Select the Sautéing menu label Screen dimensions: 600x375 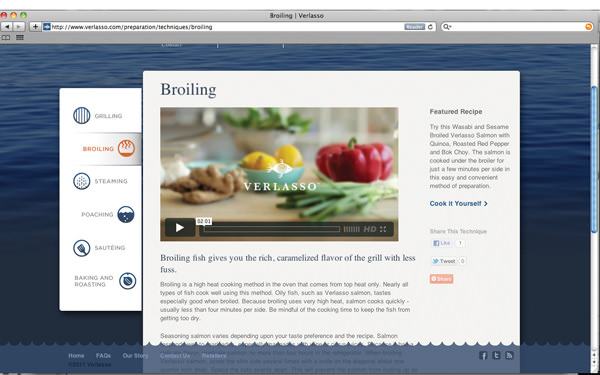pyautogui.click(x=110, y=248)
